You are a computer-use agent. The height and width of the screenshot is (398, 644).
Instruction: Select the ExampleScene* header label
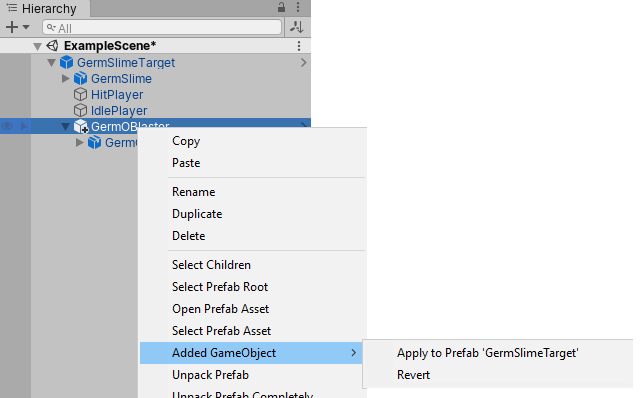(110, 46)
